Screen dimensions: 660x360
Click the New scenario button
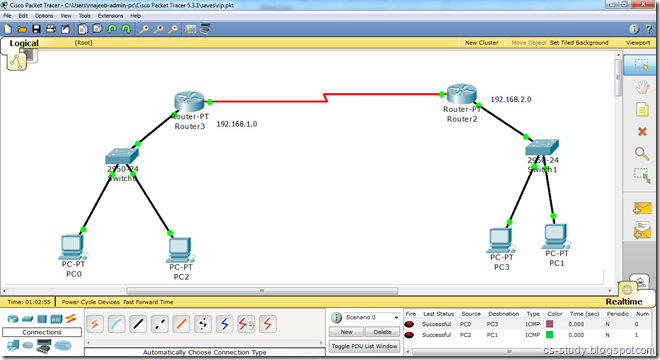346,332
